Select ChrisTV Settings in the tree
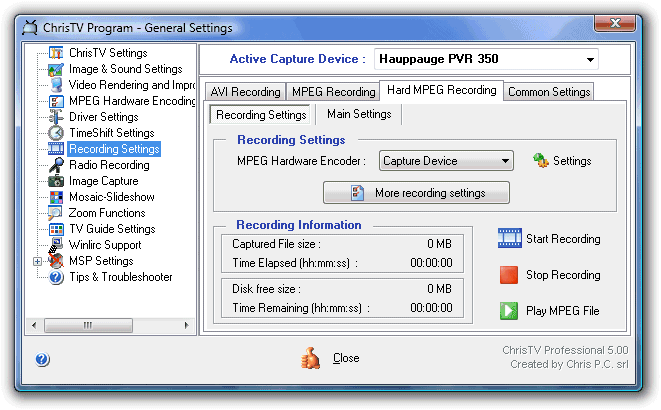Screen dimensions: 661x410 coord(108,53)
